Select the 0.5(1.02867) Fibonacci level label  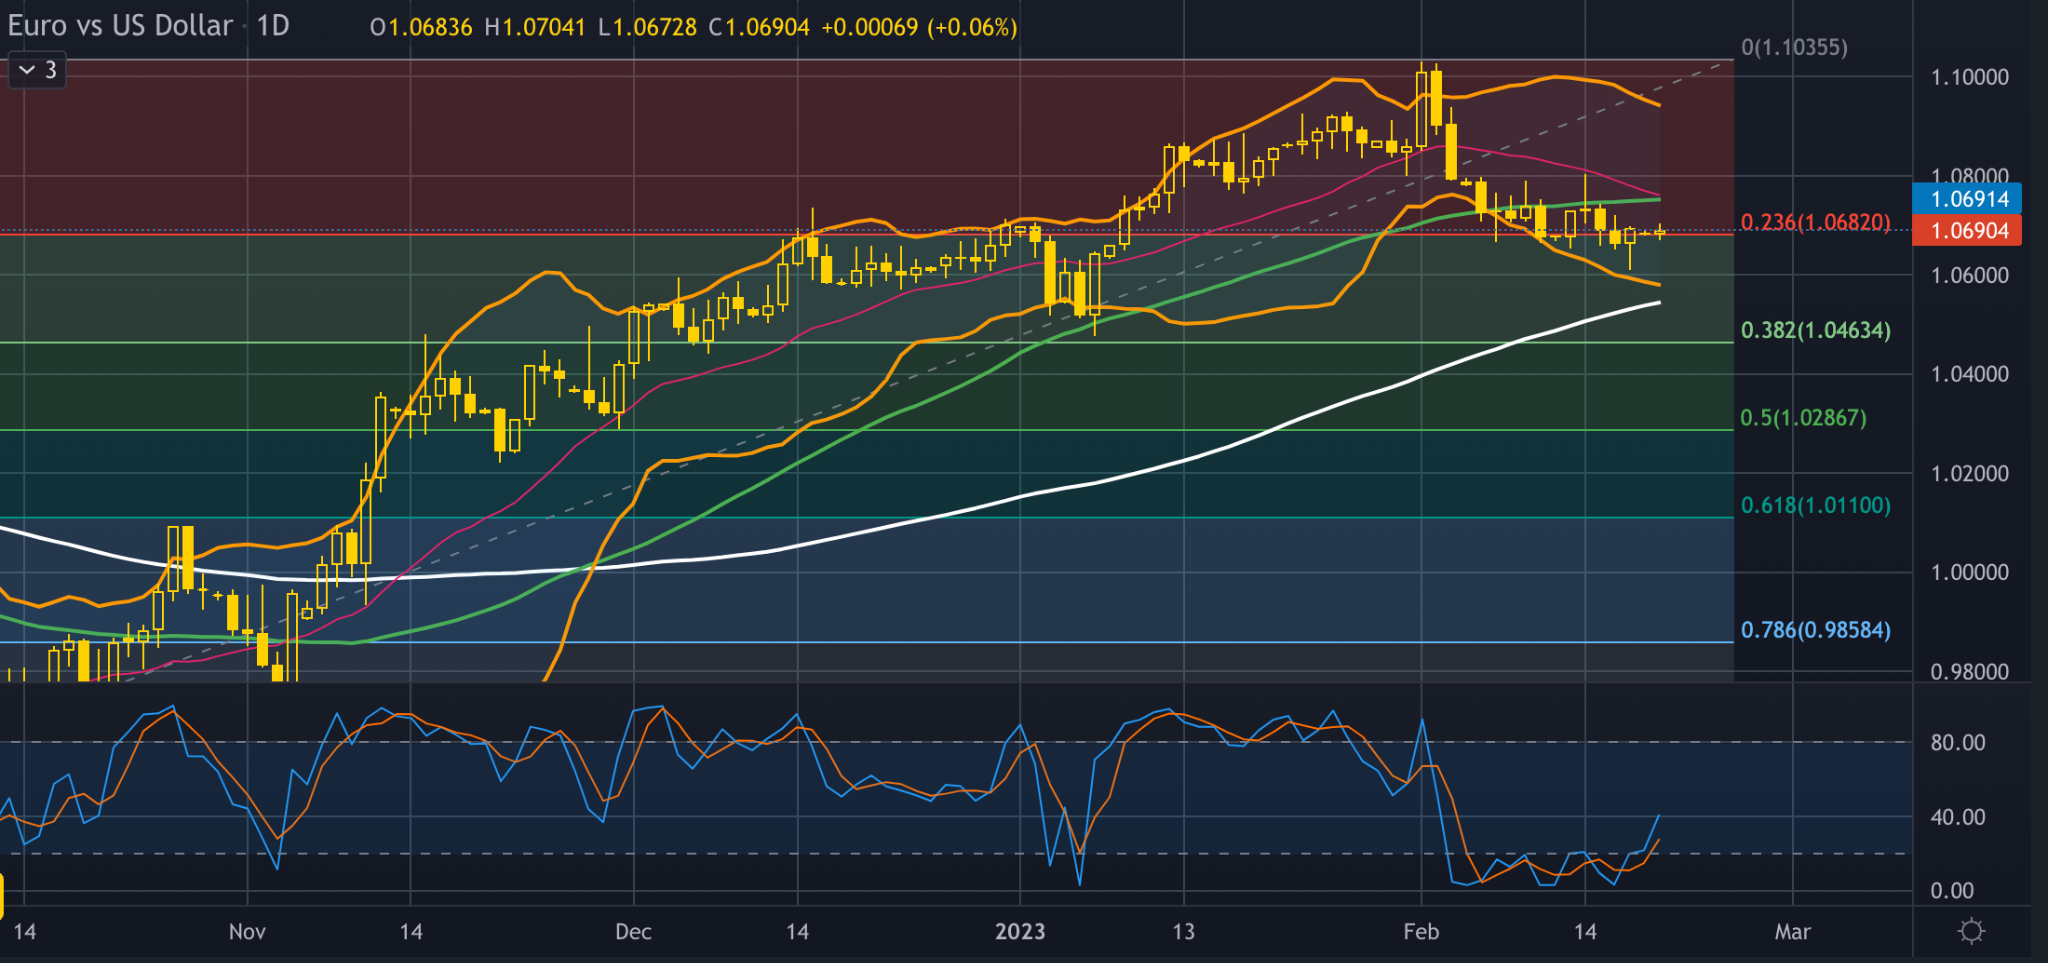pyautogui.click(x=1803, y=418)
